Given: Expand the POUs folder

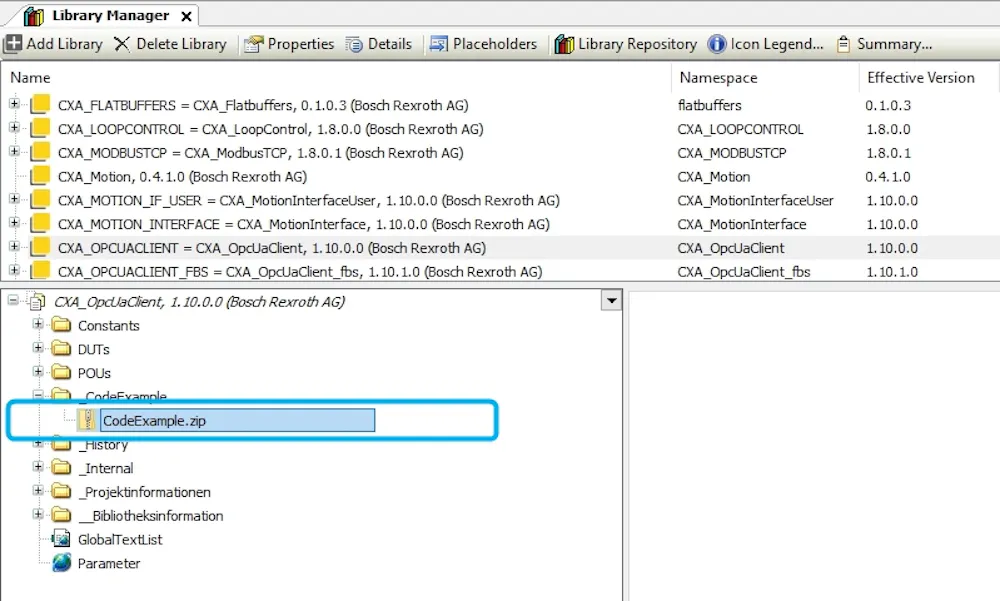Looking at the screenshot, I should click(38, 371).
